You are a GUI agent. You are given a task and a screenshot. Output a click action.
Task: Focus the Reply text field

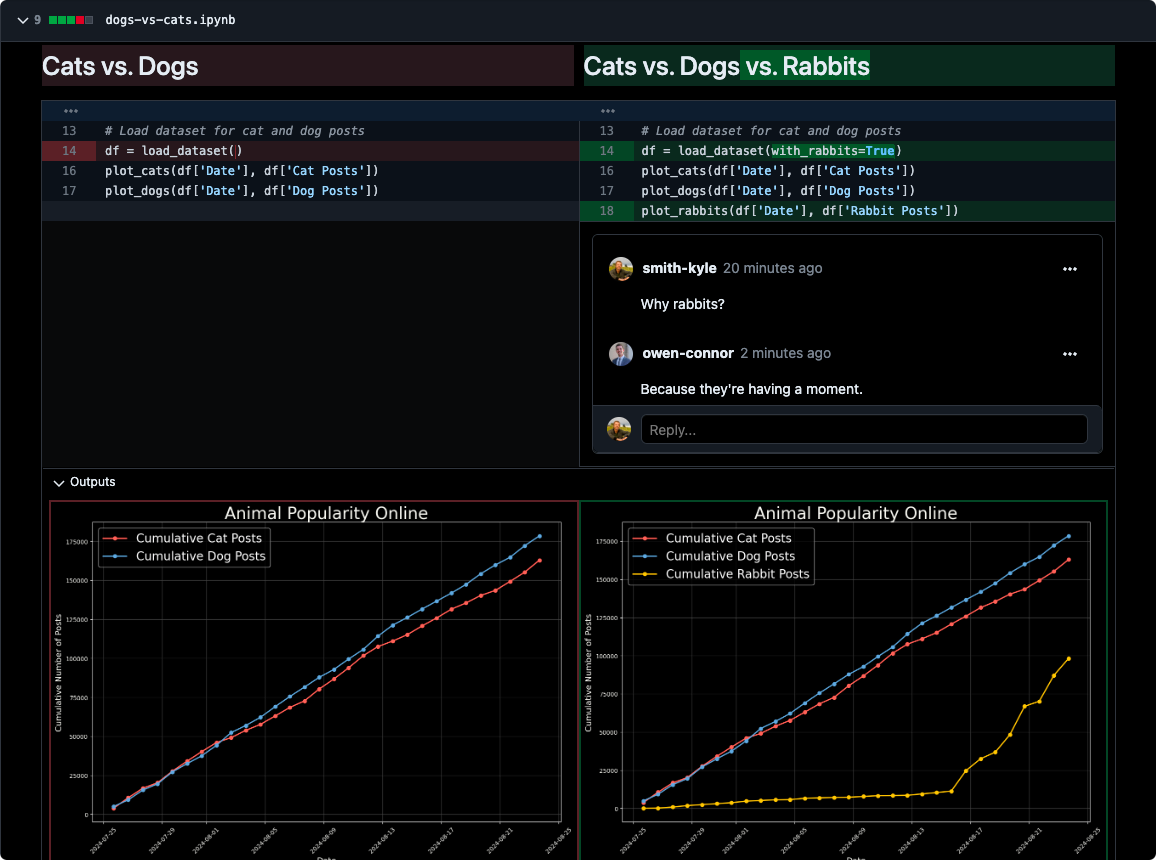pos(863,430)
